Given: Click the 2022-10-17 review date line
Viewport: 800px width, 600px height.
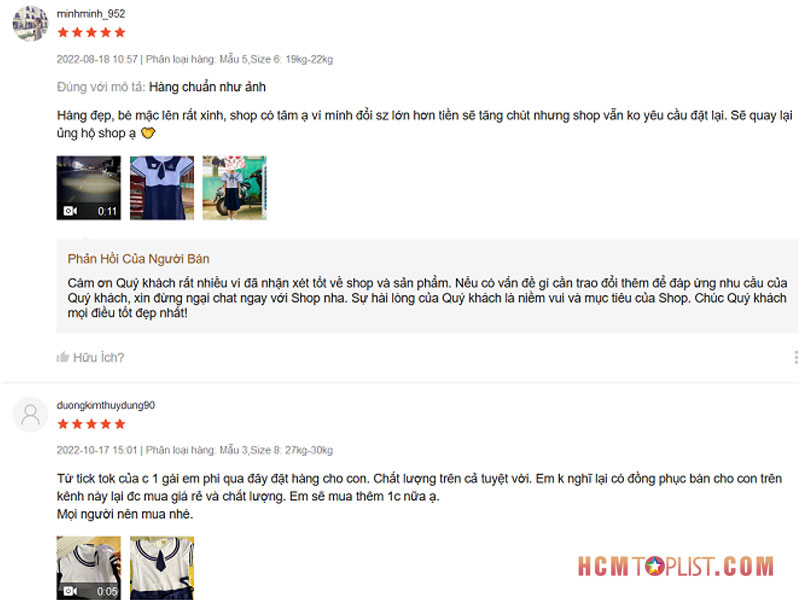Looking at the screenshot, I should click(194, 450).
